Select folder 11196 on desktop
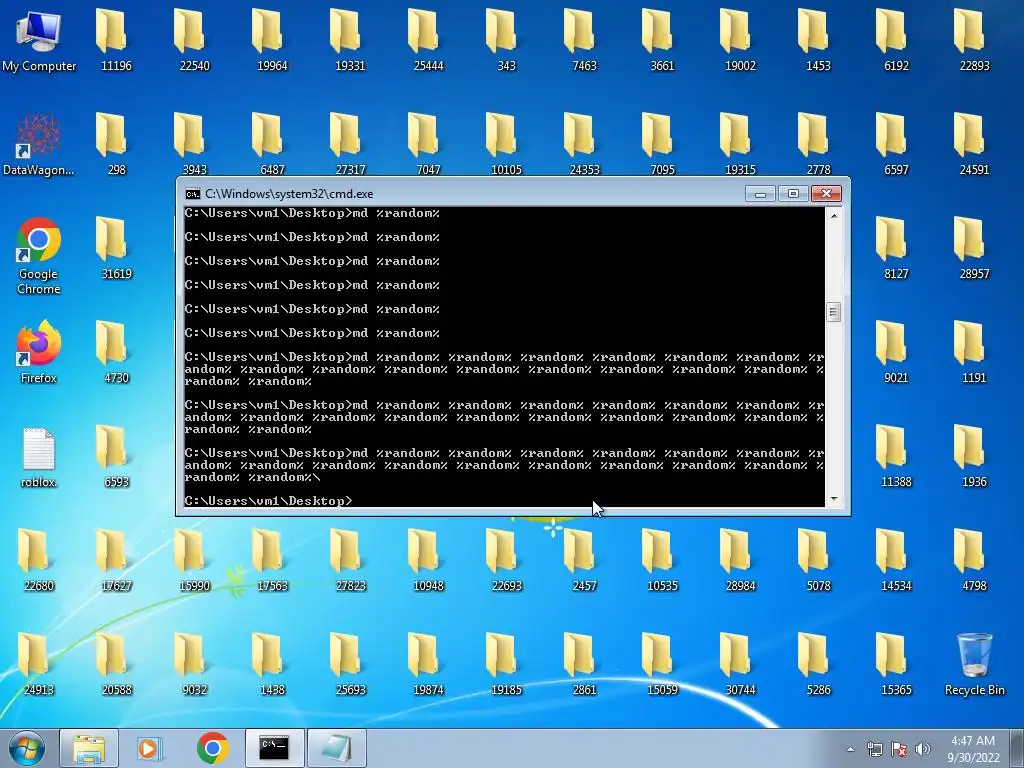The image size is (1024, 768). click(x=116, y=41)
